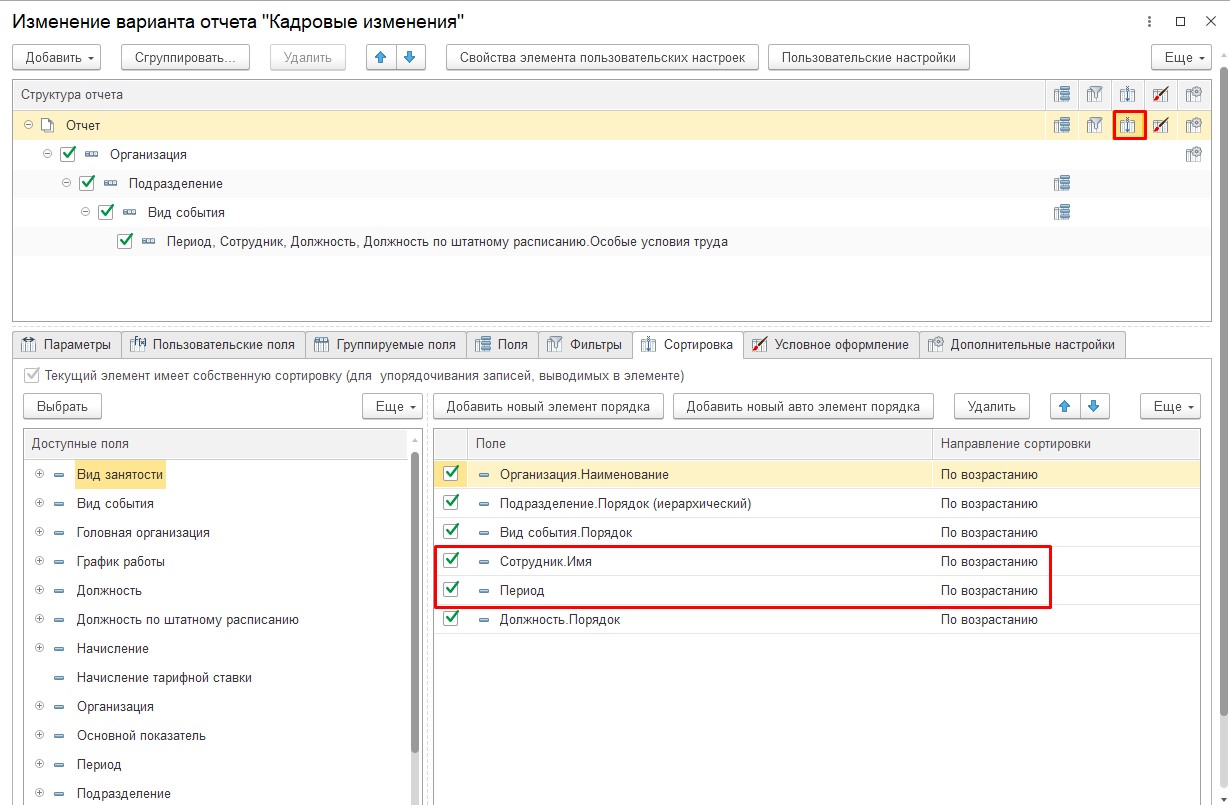Viewport: 1230px width, 805px height.
Task: Collapse the Организация structure node
Action: [47, 154]
